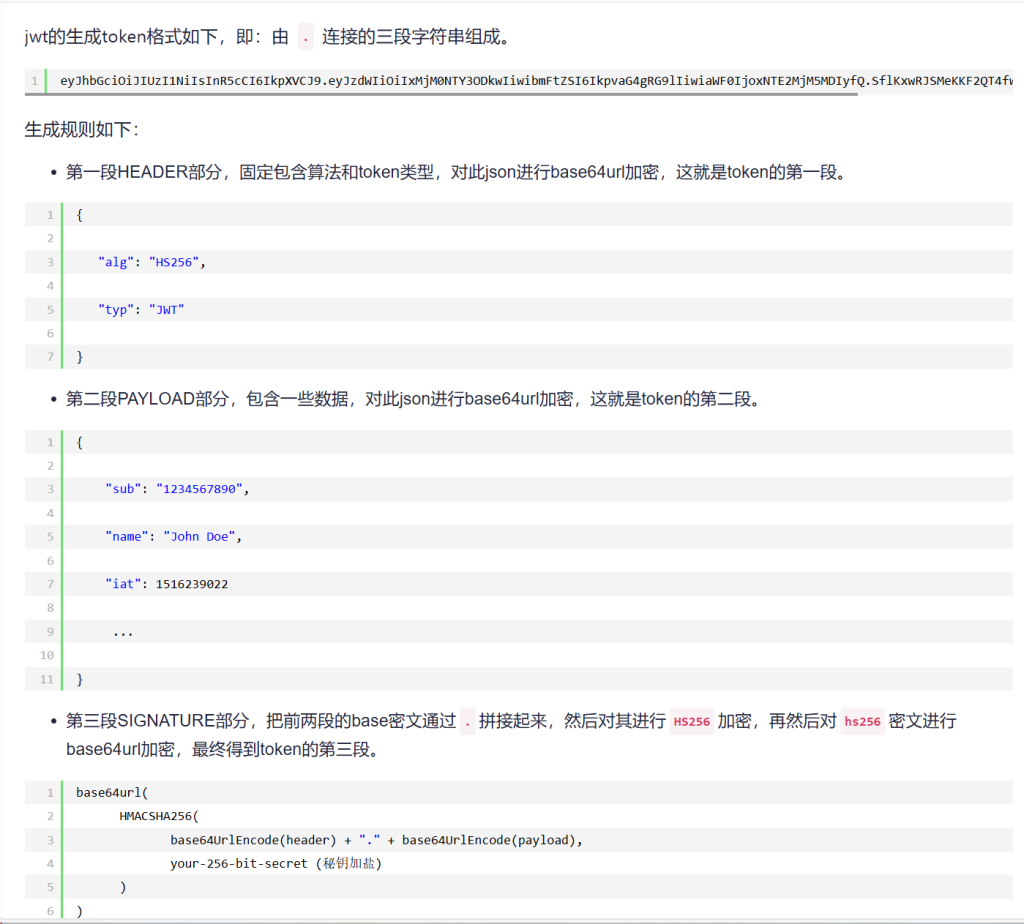Click the "1234567890" value in payload
Viewport: 1024px width, 924px height.
click(x=199, y=489)
